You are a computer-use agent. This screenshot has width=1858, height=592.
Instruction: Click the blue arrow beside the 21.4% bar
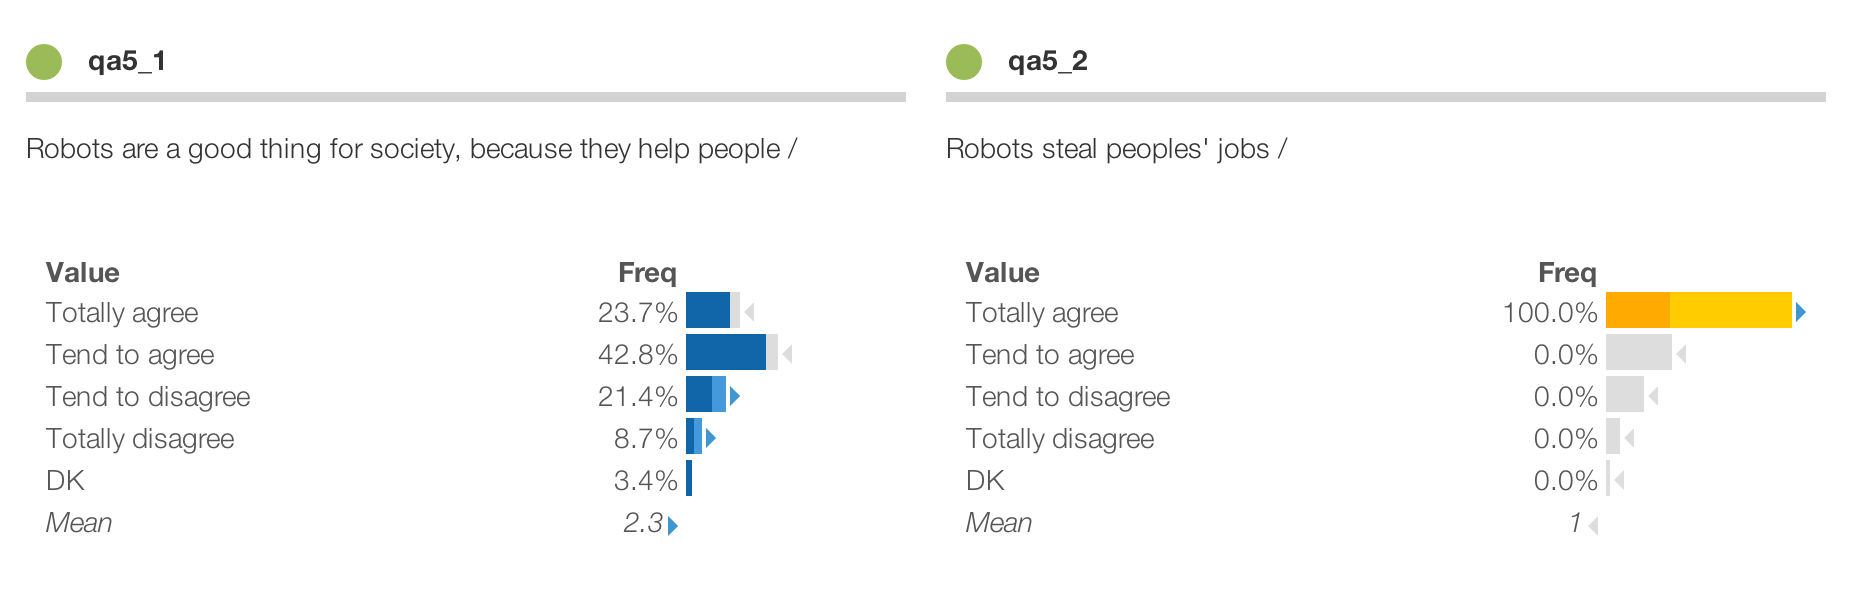735,396
